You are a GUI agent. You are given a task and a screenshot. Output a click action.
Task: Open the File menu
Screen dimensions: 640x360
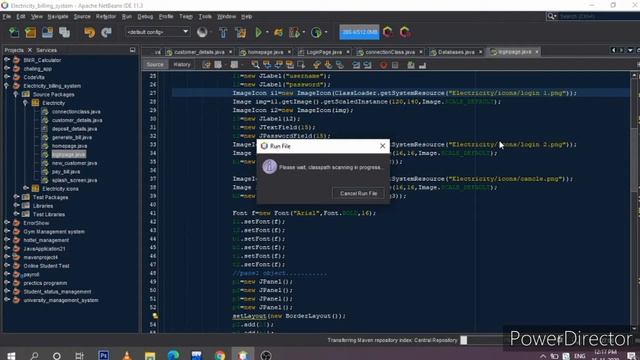tap(7, 17)
